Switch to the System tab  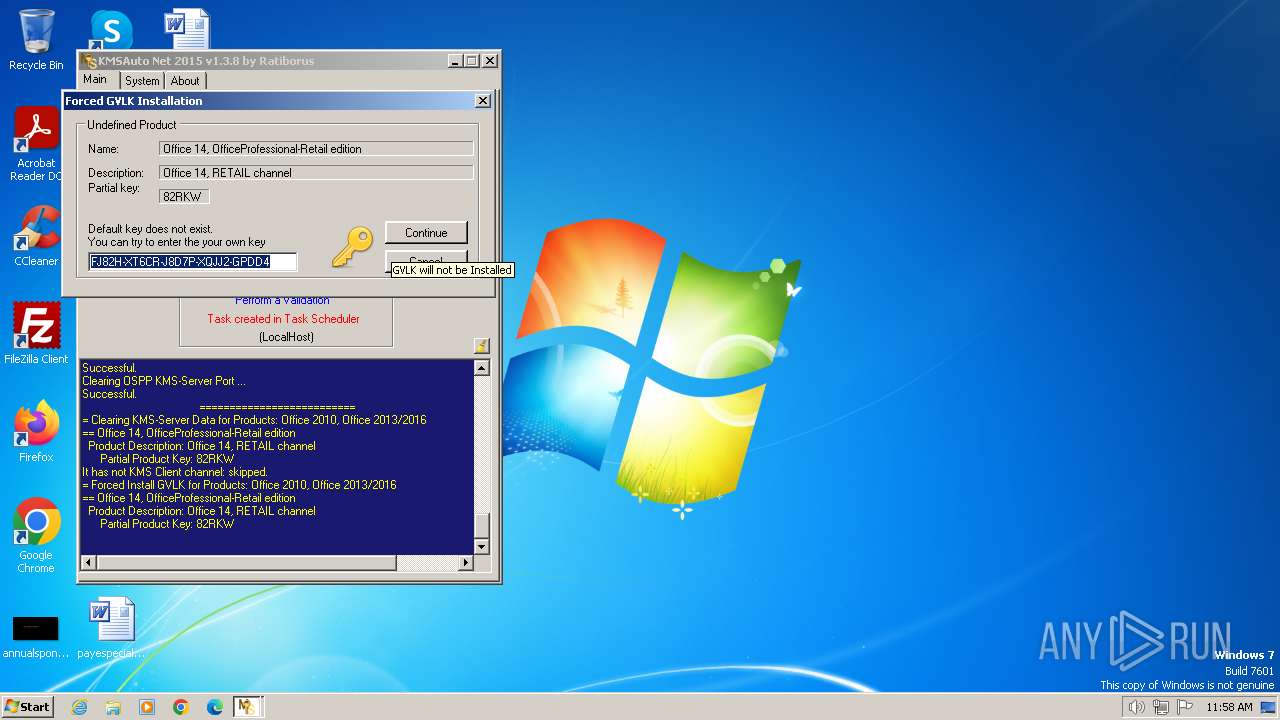coord(142,81)
